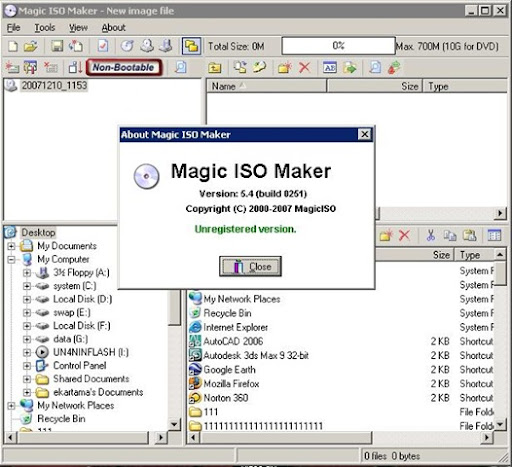The height and width of the screenshot is (467, 512).
Task: Click the red X delete icon in lower toolbar
Action: 404,236
